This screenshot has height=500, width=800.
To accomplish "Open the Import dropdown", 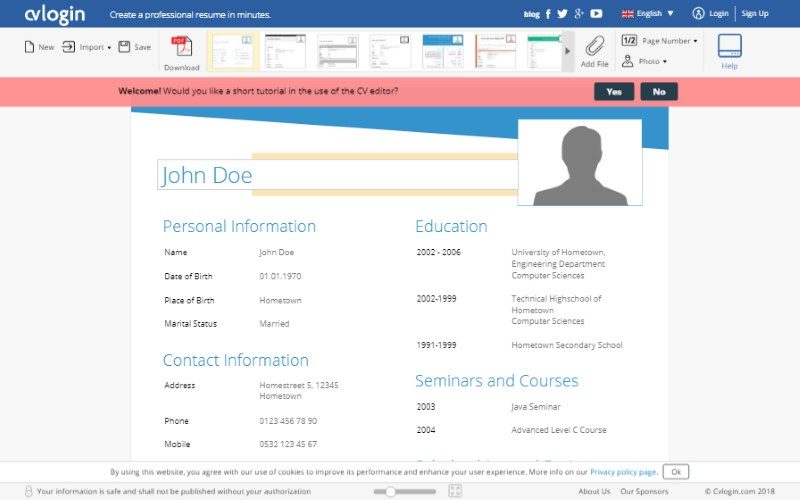I will pyautogui.click(x=86, y=47).
